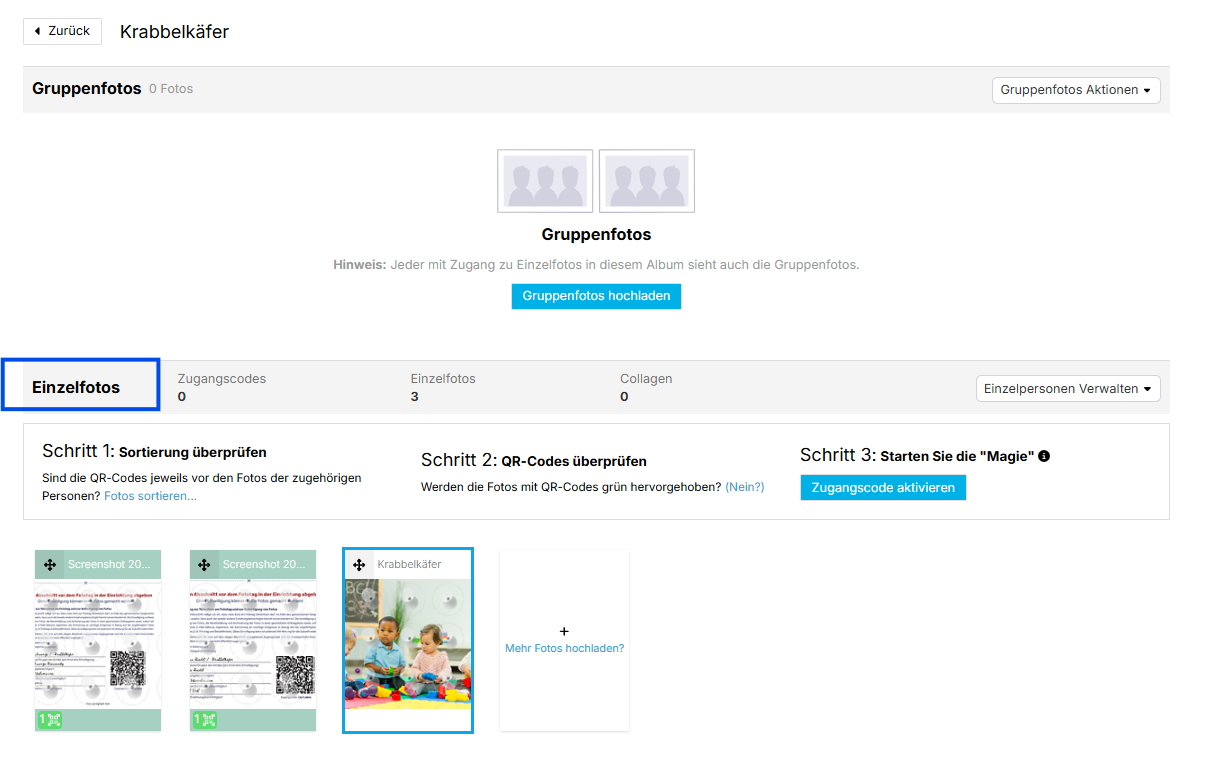Click the Collagen count label
The width and height of the screenshot is (1213, 783).
[646, 379]
